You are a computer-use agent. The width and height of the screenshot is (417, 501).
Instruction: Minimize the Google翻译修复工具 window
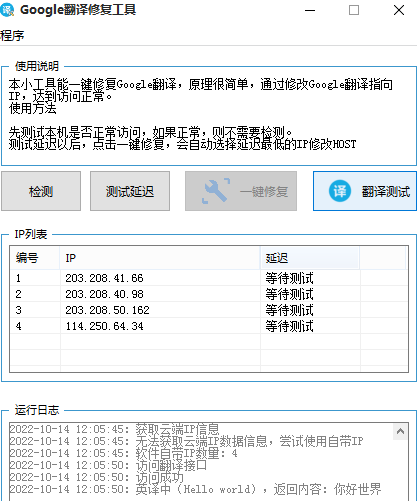310,10
